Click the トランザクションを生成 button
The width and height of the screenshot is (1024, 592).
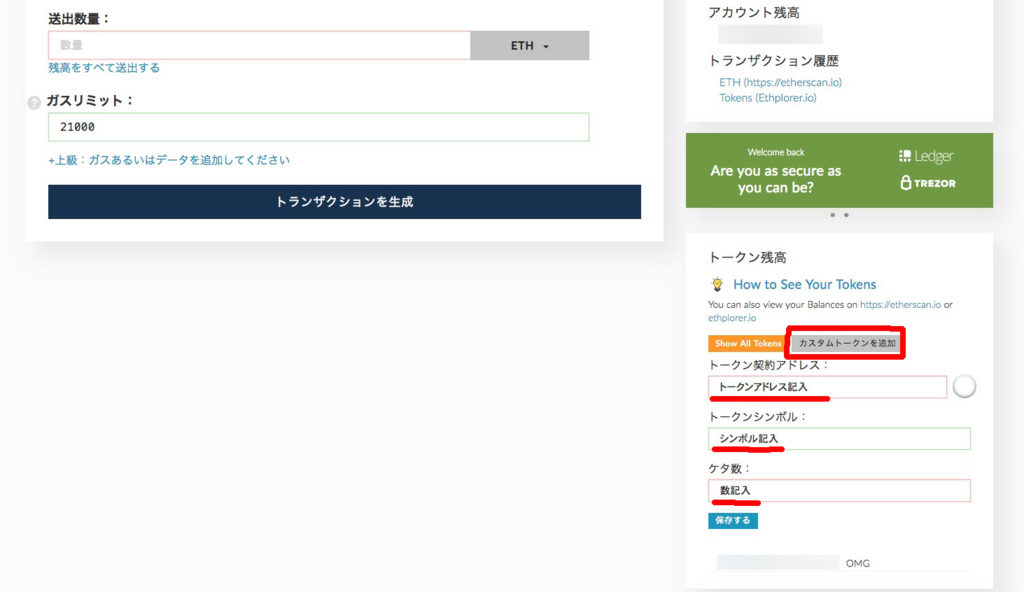[x=344, y=202]
